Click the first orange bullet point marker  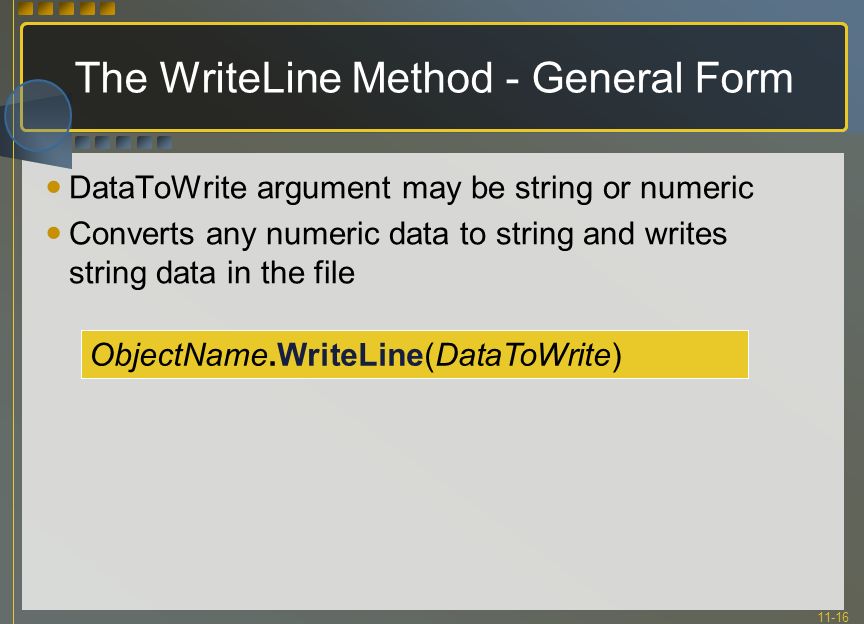[53, 187]
